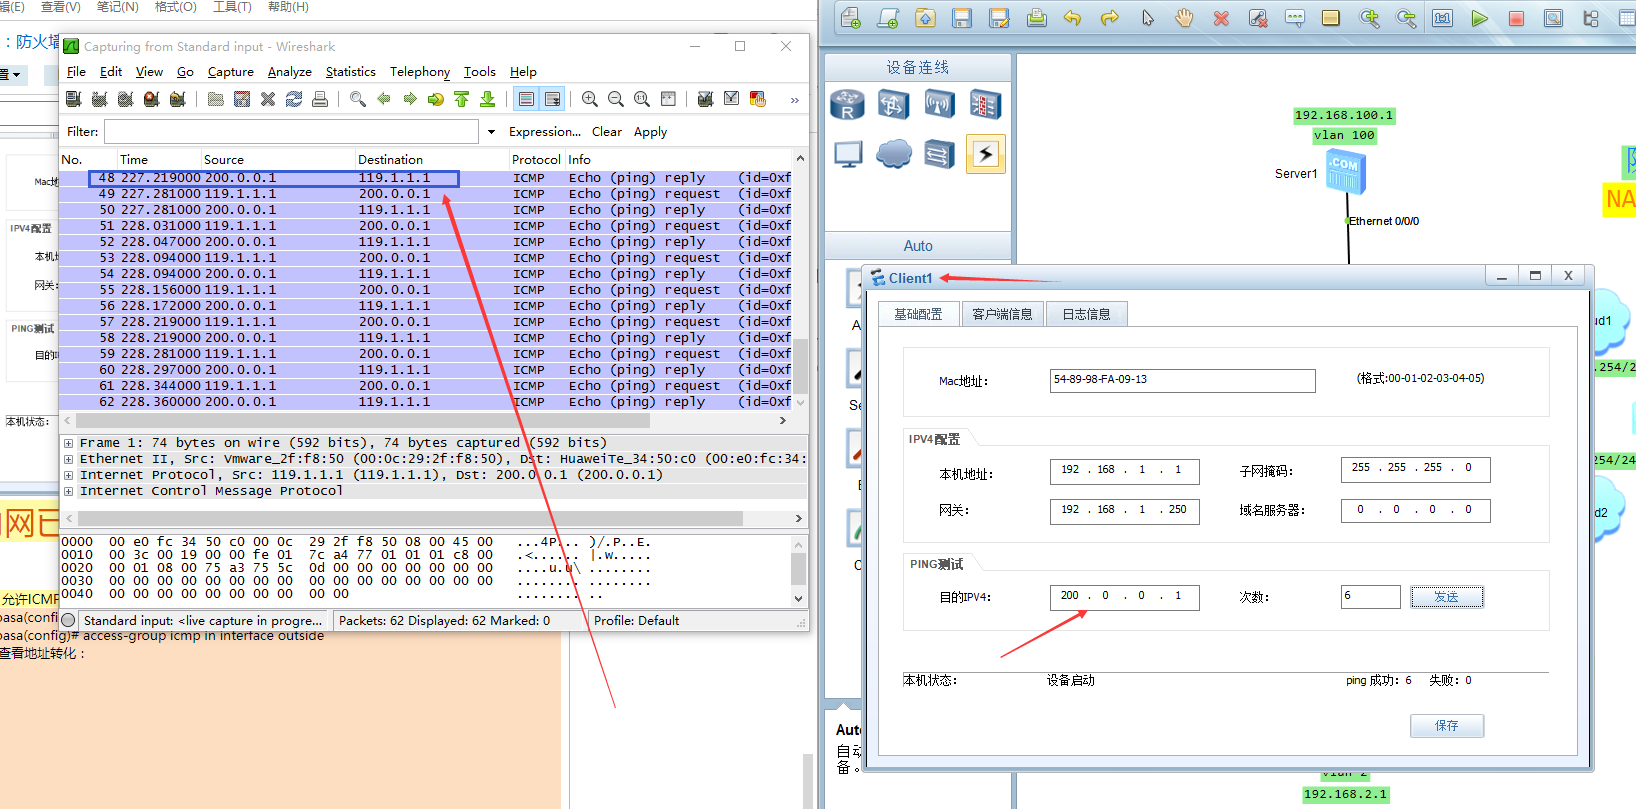Screen dimensions: 1636x809
Task: Toggle Wireshark auto scroll live capture icon
Action: point(552,99)
